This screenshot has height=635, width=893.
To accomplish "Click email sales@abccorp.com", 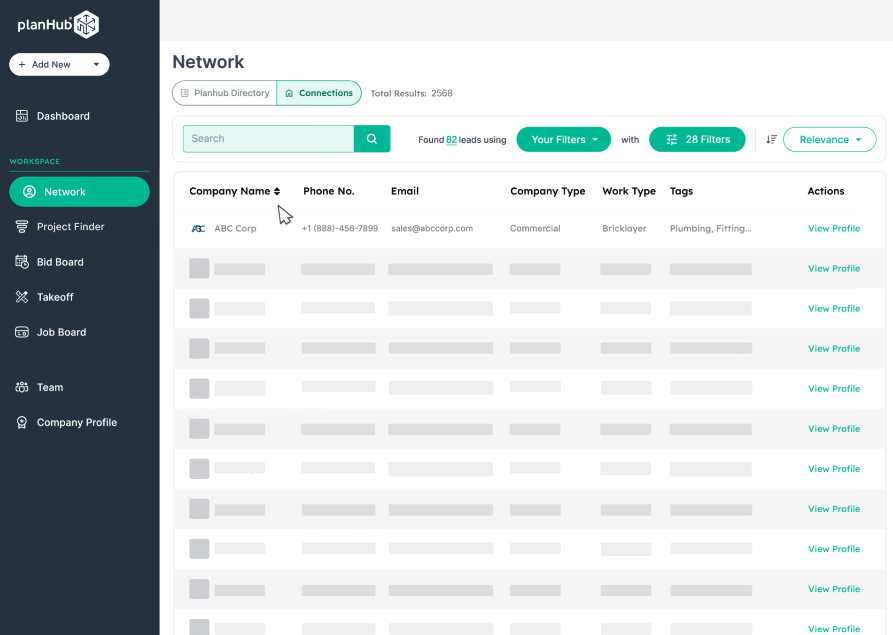I will (432, 228).
